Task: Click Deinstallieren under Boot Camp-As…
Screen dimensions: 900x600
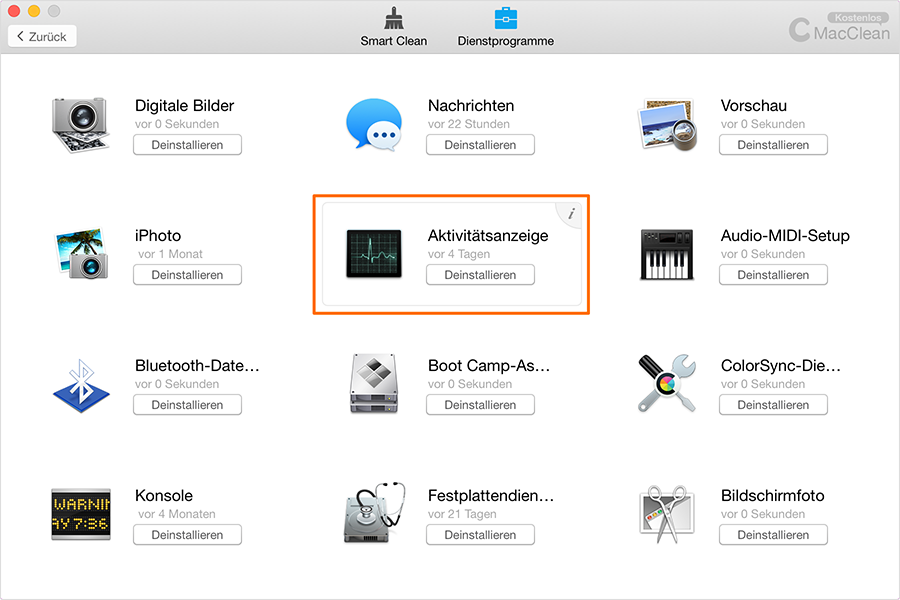Action: coord(480,405)
